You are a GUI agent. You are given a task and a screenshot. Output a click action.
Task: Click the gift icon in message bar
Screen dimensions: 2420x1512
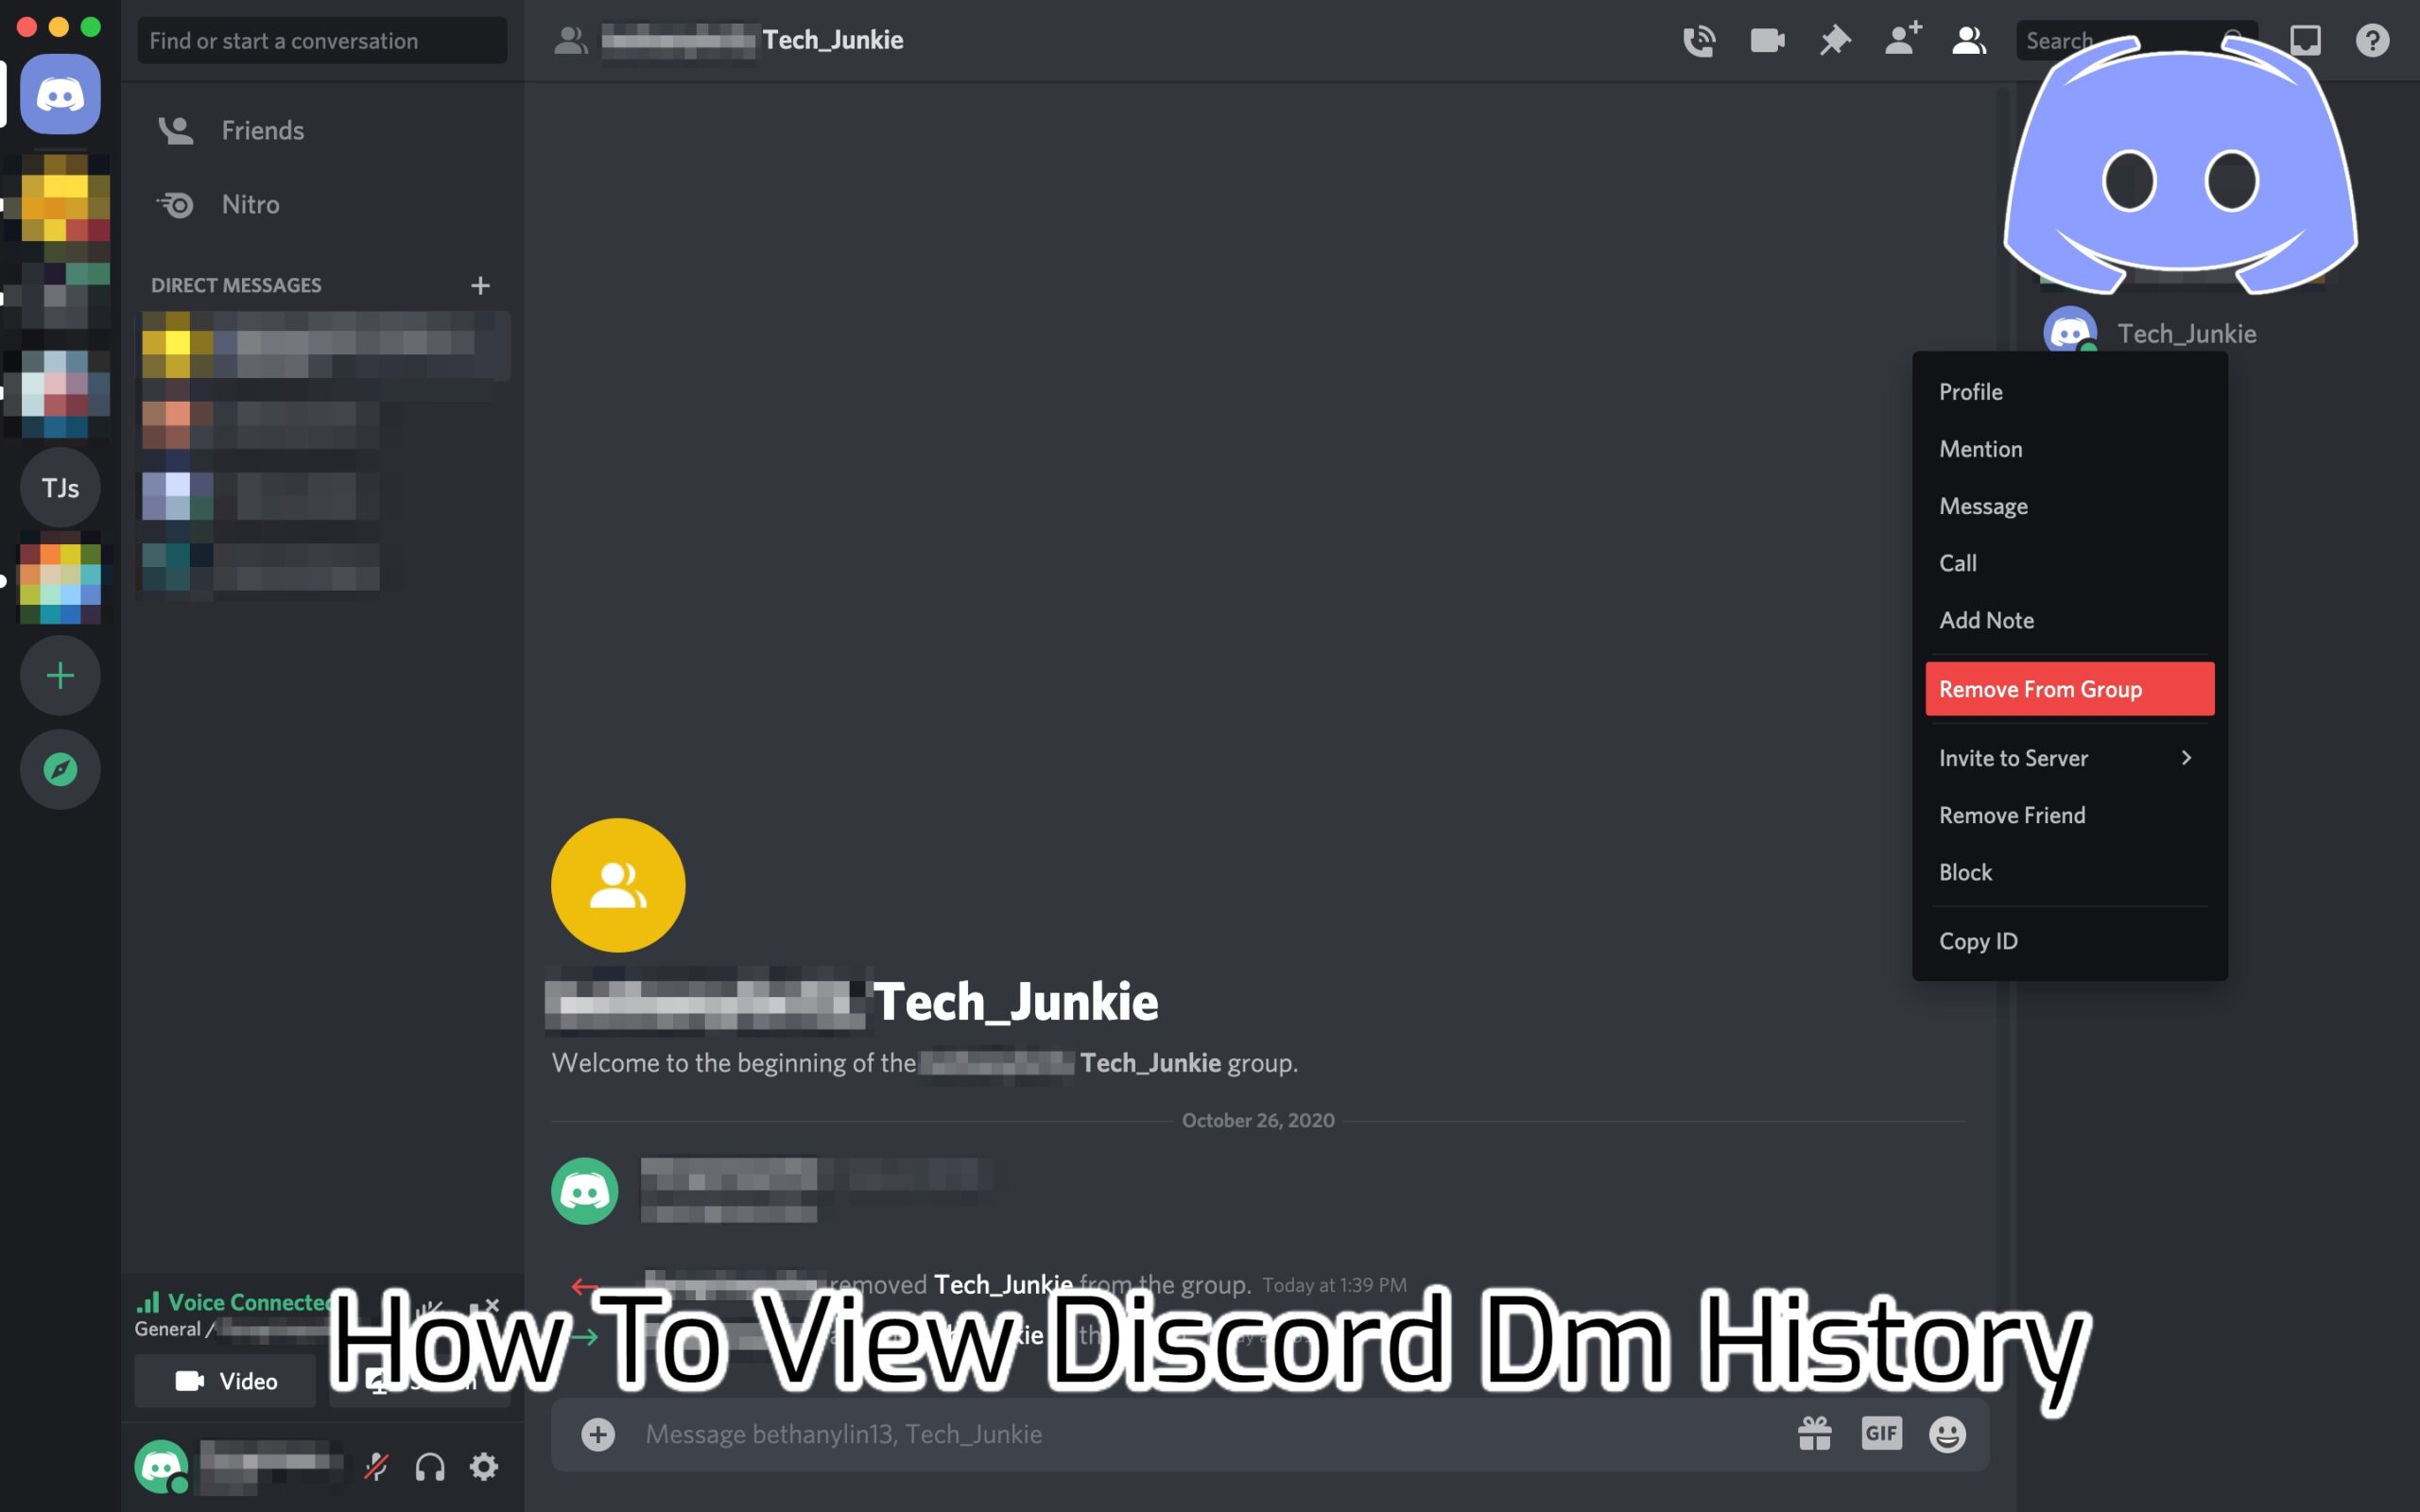point(1812,1432)
